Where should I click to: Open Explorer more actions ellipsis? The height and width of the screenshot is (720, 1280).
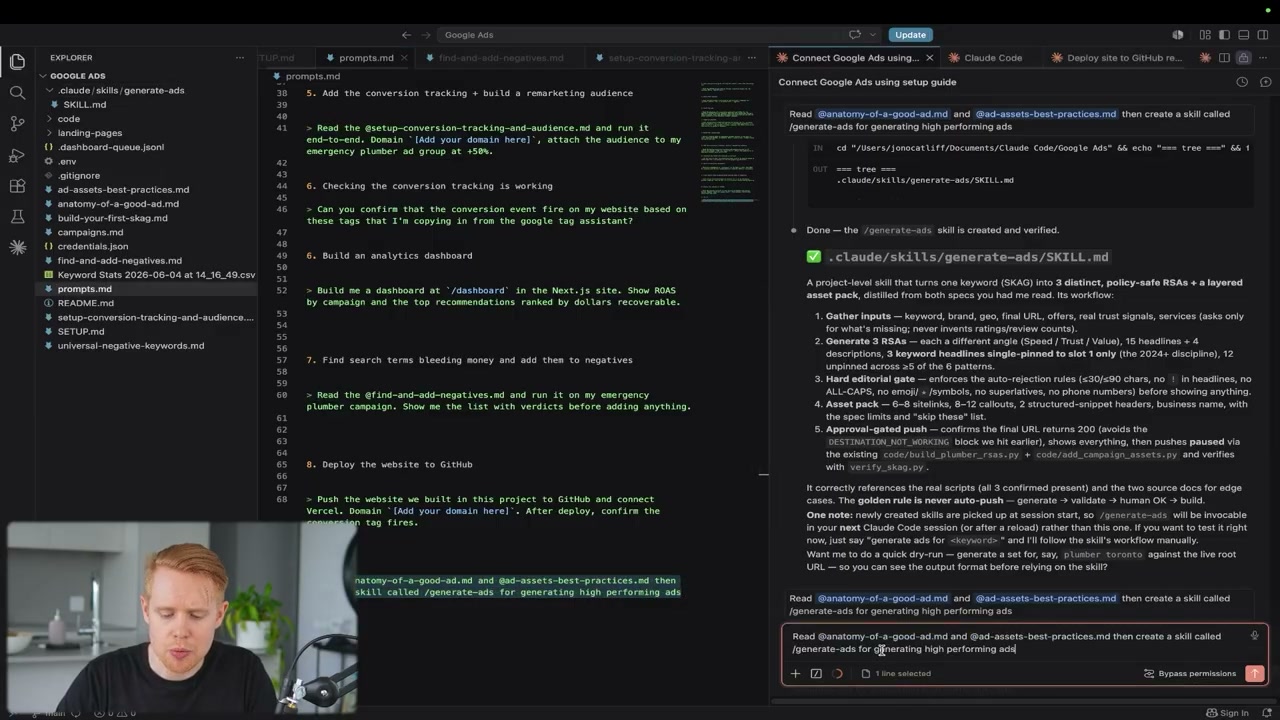click(x=239, y=58)
